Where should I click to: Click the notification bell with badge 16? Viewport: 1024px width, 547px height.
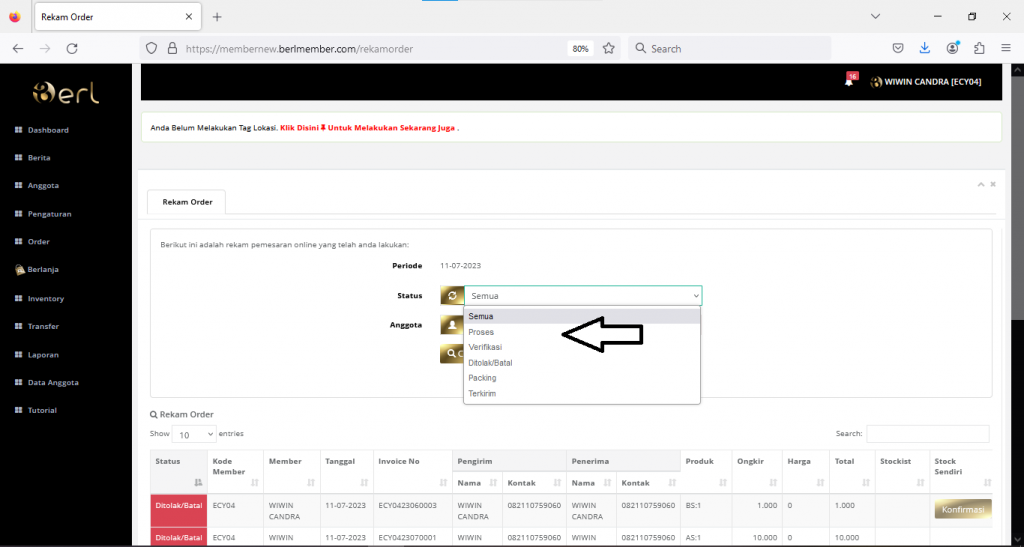tap(849, 82)
